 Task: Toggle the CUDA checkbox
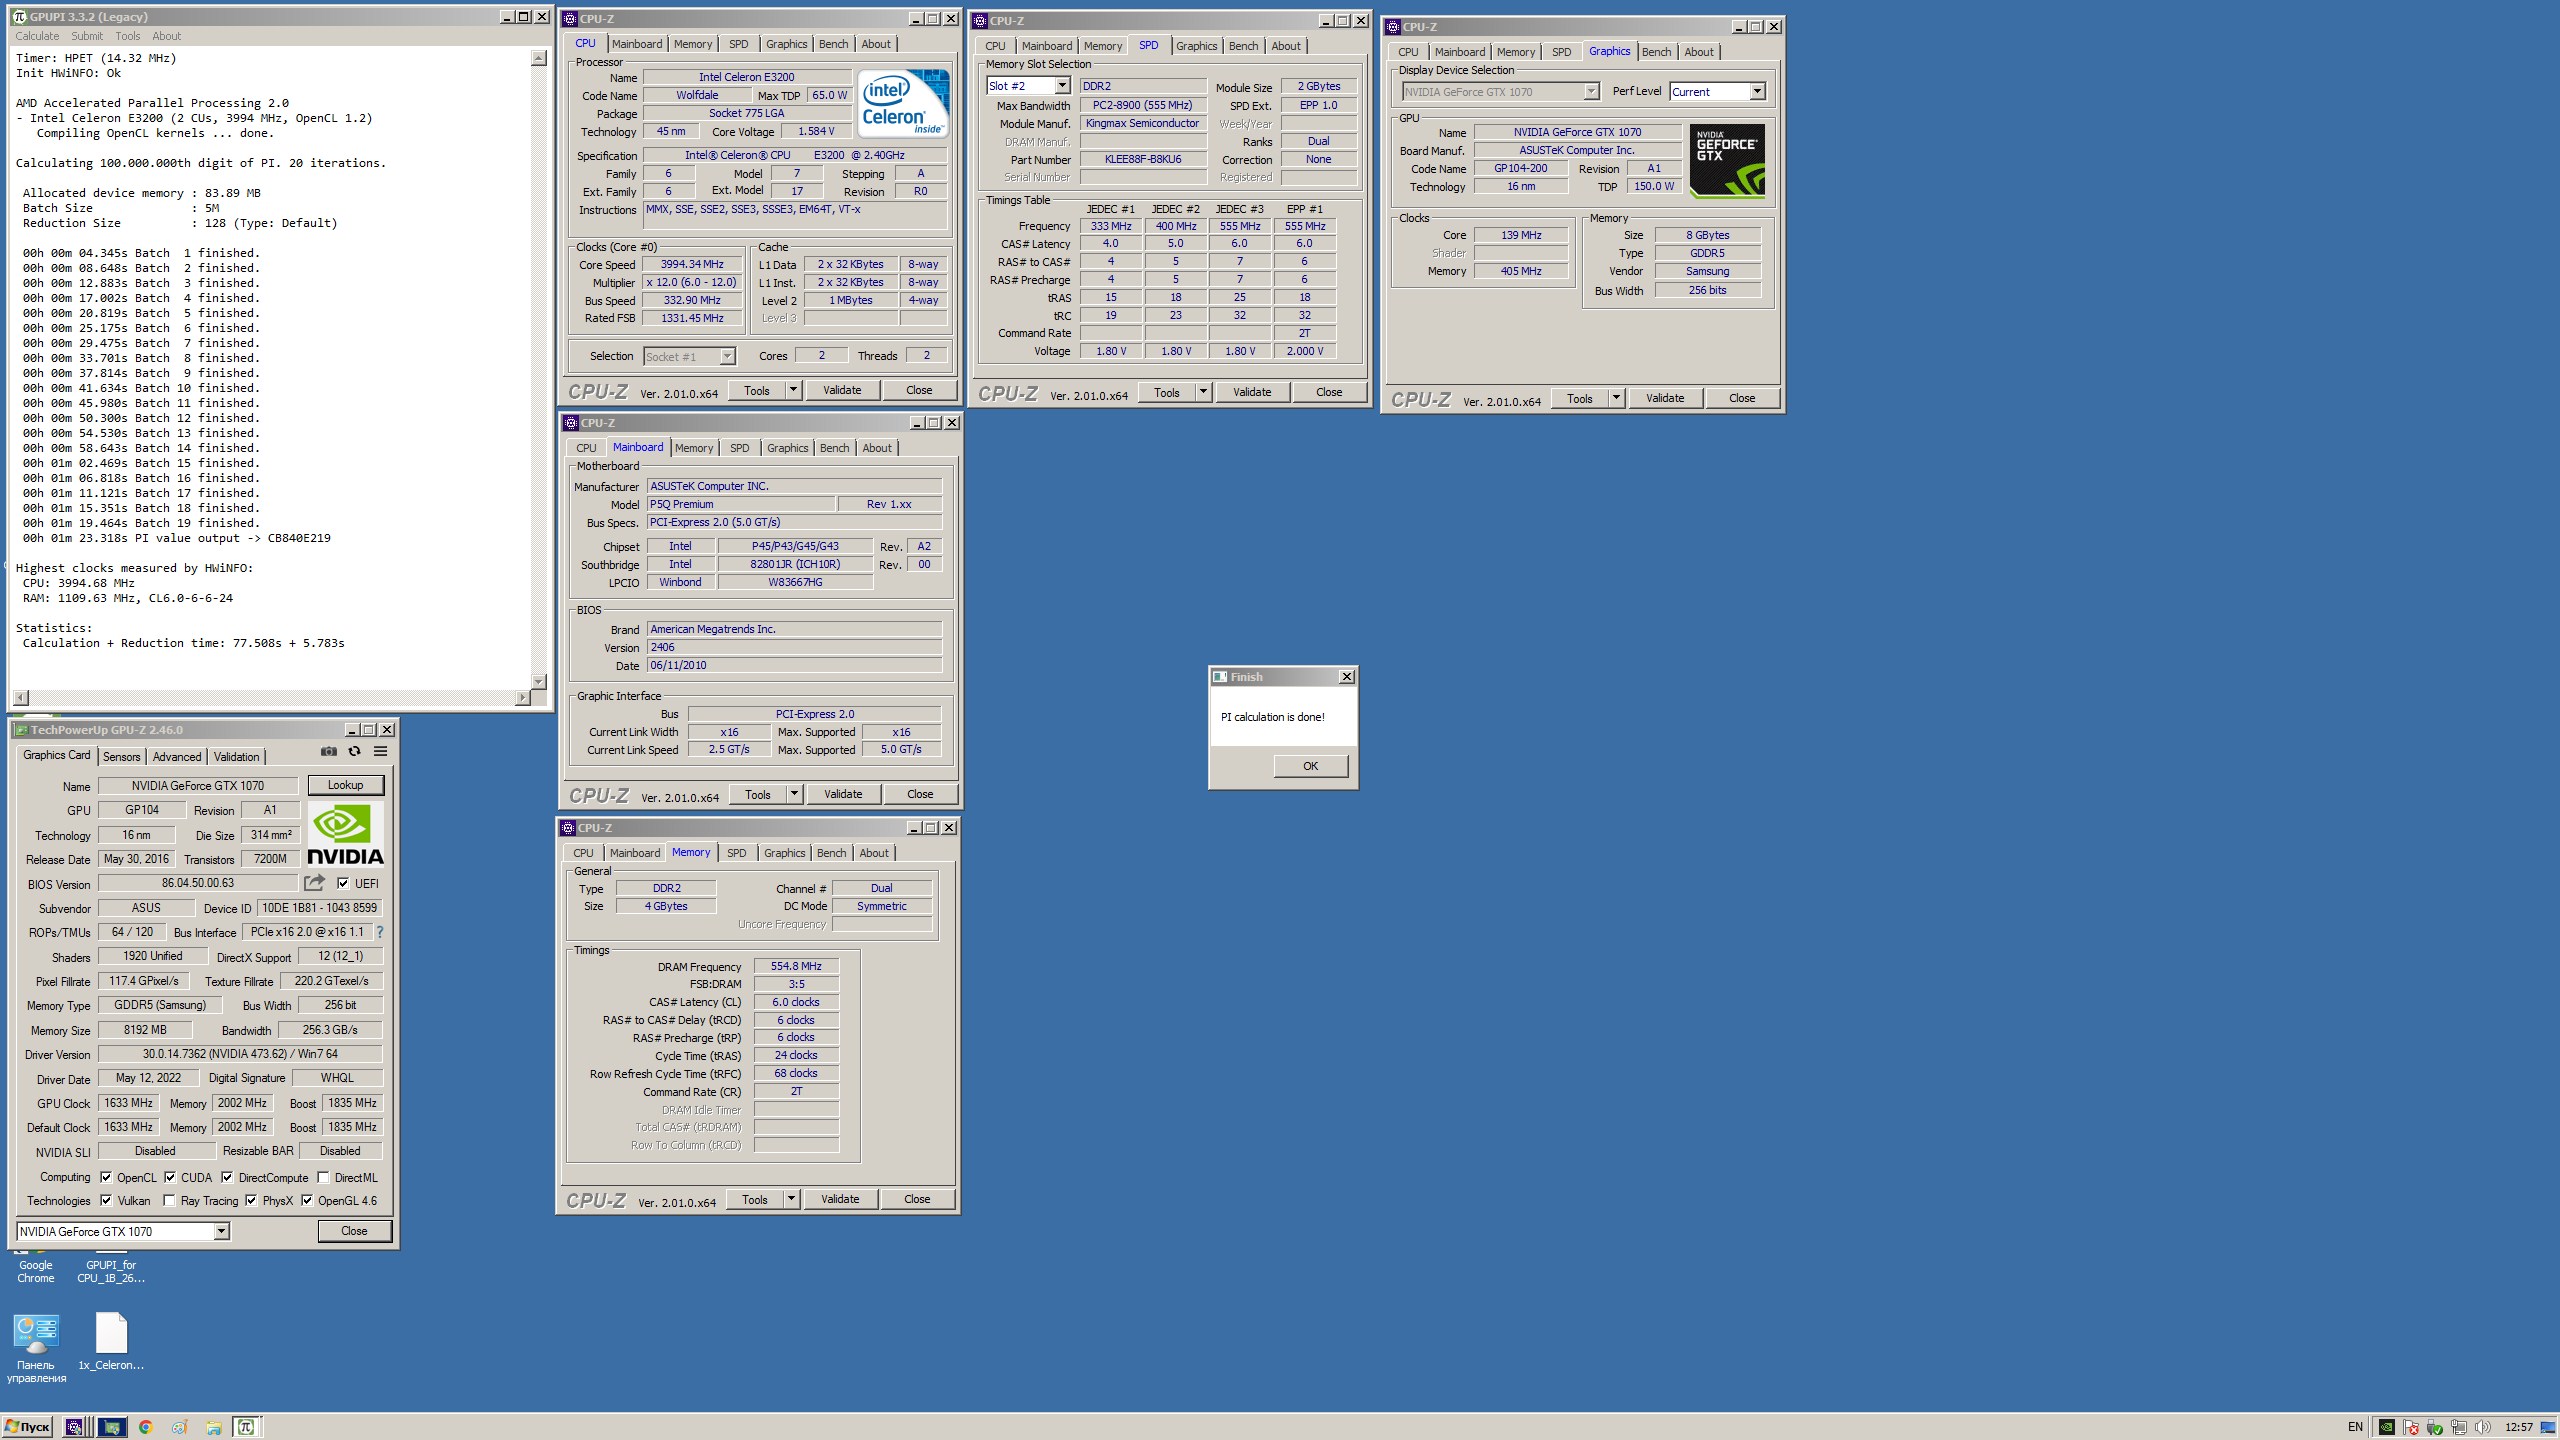(x=170, y=1177)
